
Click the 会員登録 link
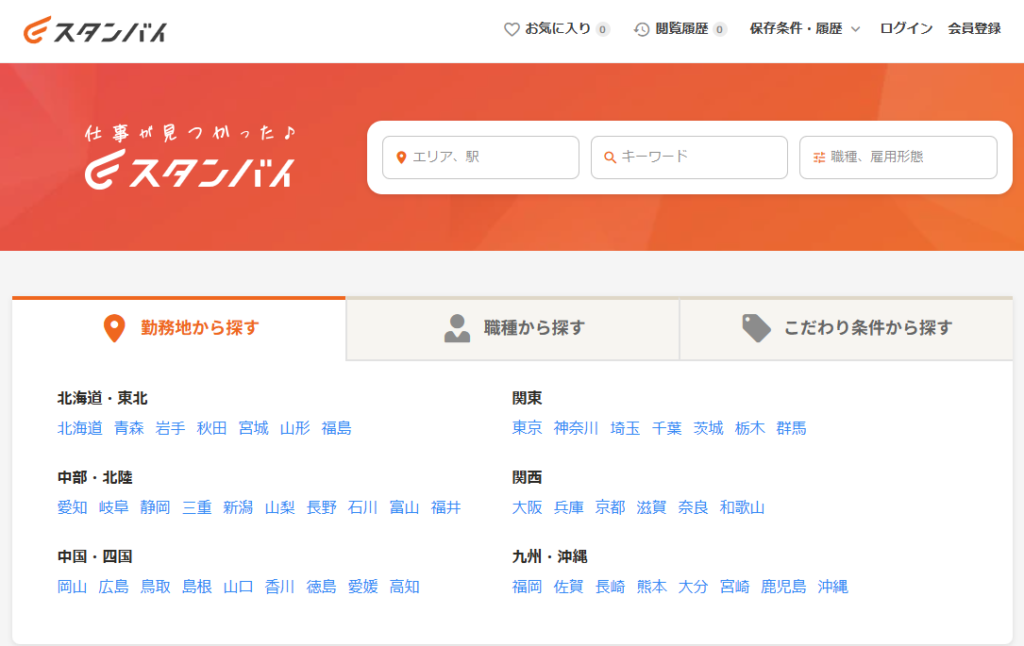[x=974, y=29]
